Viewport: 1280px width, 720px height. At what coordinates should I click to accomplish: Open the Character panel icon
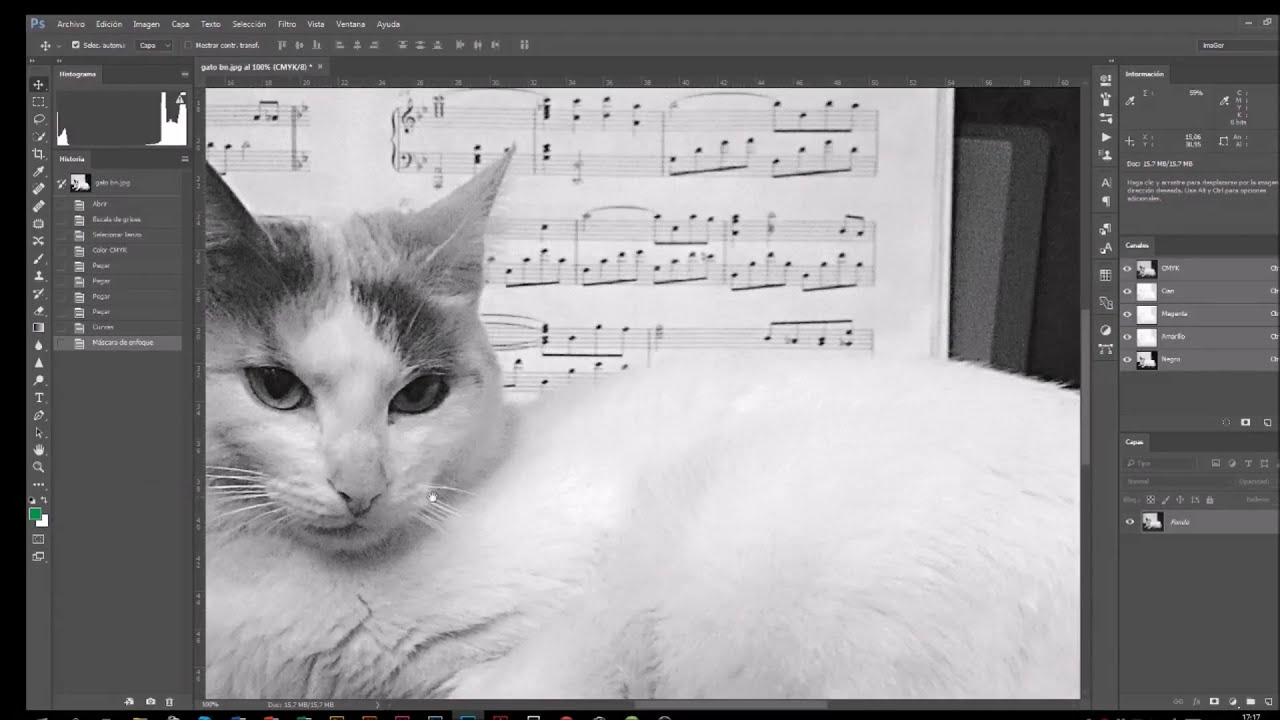click(x=1105, y=183)
